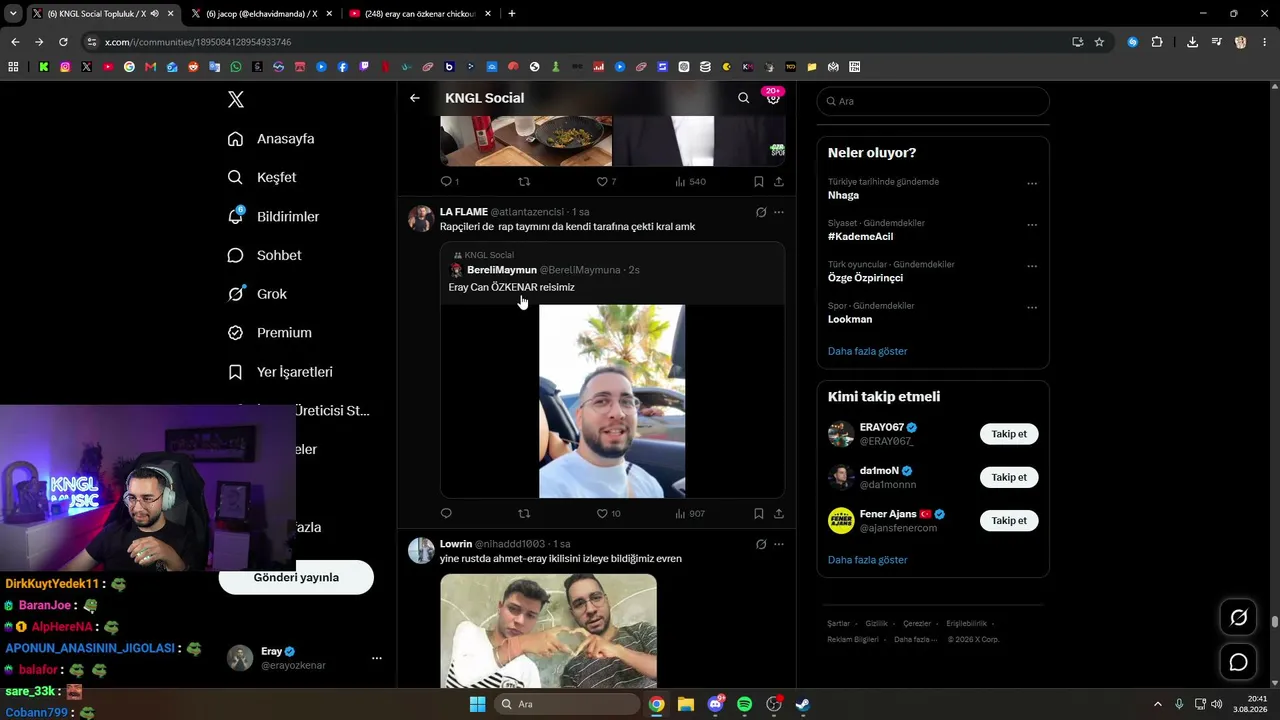Open options for Lookman trend

tap(1032, 307)
